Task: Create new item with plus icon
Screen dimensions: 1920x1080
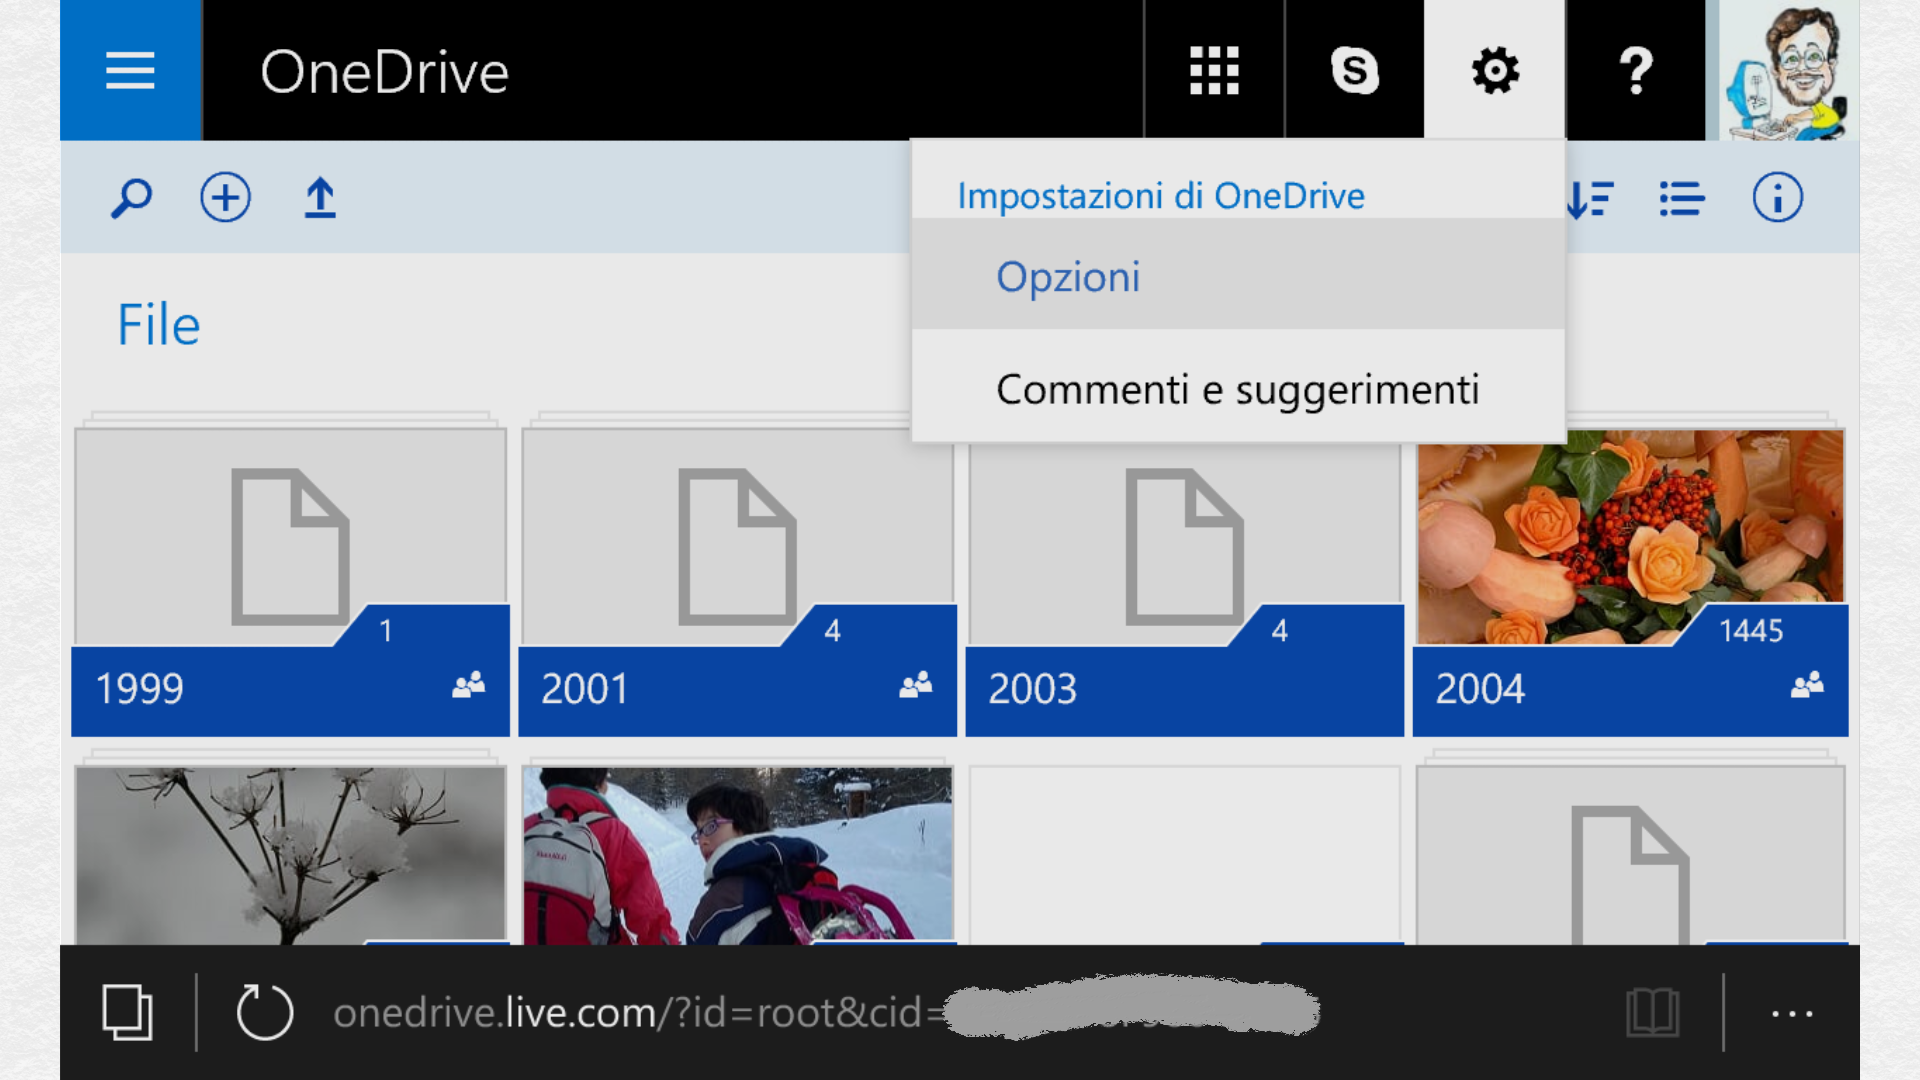Action: coord(225,198)
